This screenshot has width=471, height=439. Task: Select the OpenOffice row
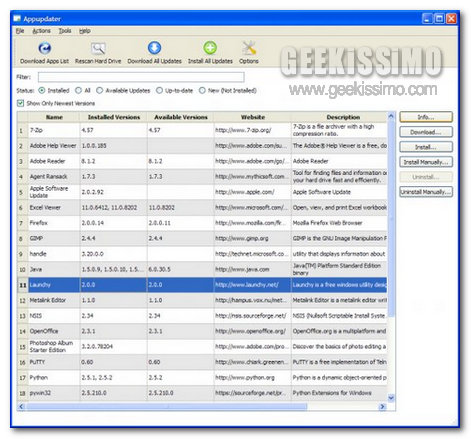pyautogui.click(x=202, y=331)
